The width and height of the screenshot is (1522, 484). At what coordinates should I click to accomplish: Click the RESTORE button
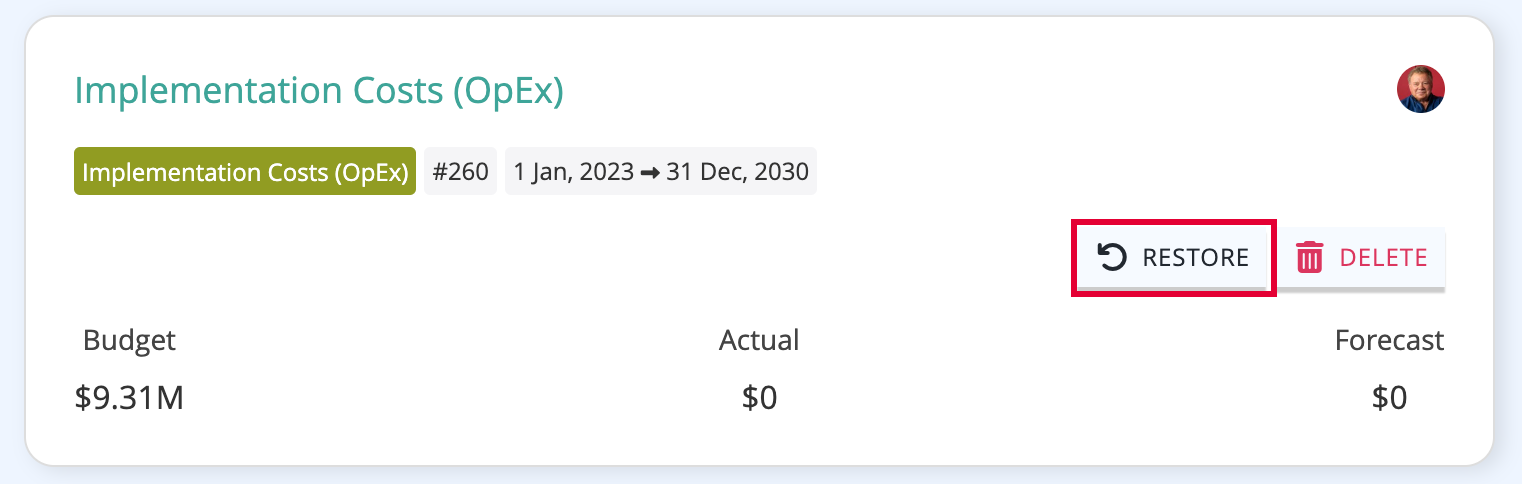pyautogui.click(x=1173, y=258)
